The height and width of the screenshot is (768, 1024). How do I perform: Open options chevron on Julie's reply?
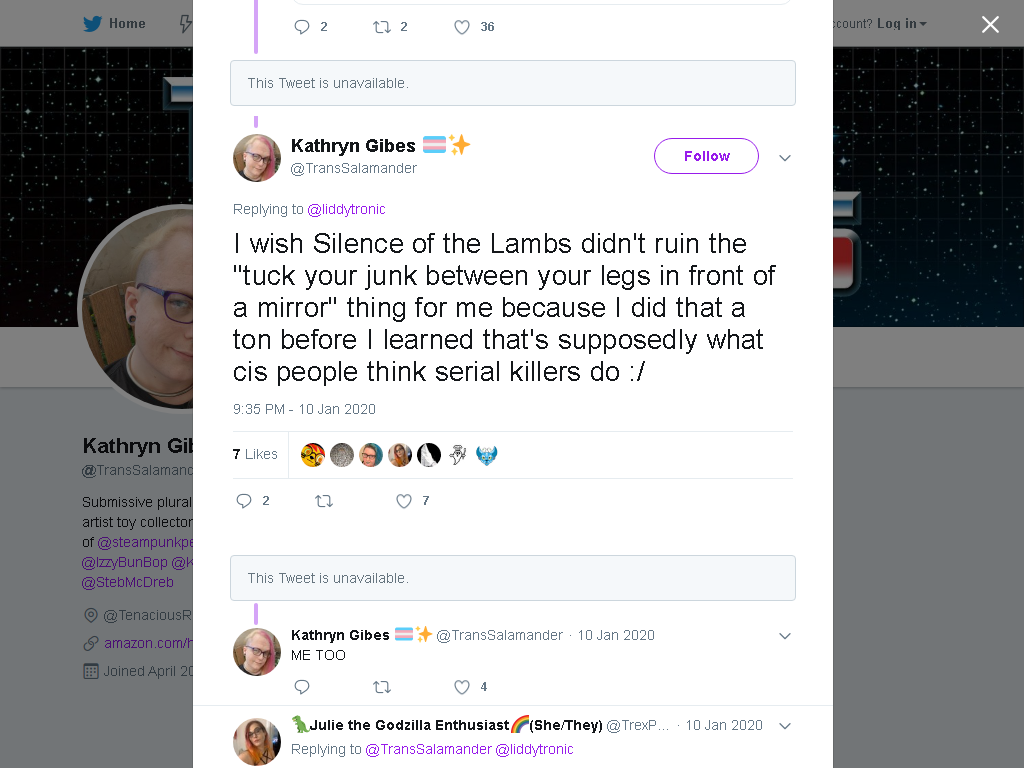click(785, 726)
